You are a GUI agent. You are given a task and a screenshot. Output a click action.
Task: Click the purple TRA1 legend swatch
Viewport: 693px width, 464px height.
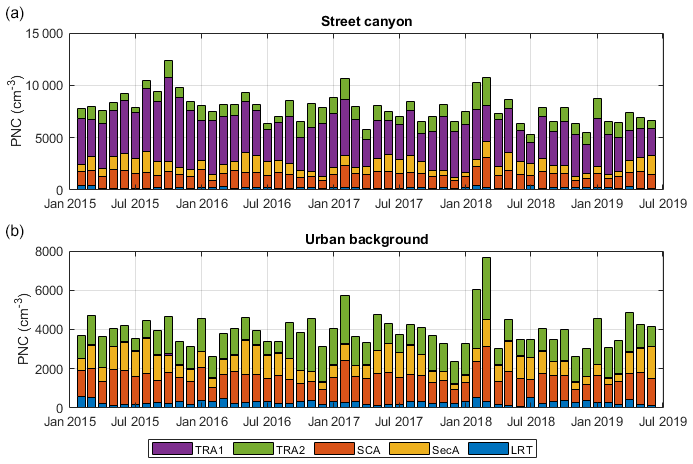(x=171, y=448)
